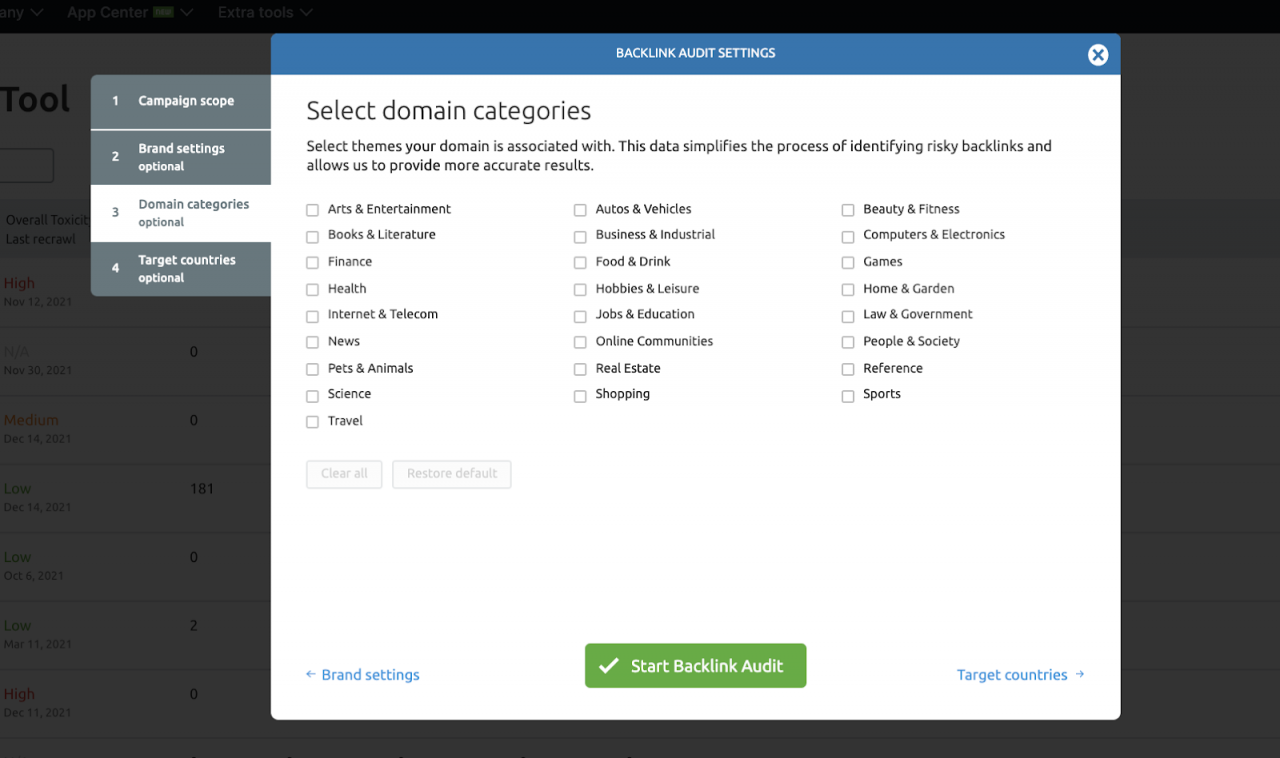Expand the App Center menu
The width and height of the screenshot is (1280, 758).
click(130, 13)
